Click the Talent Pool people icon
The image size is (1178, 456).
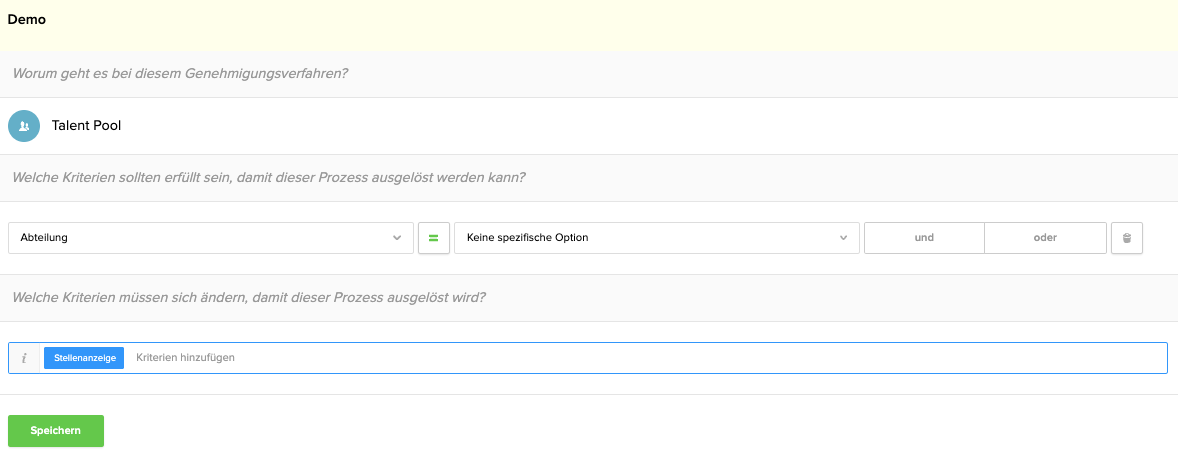(x=24, y=126)
